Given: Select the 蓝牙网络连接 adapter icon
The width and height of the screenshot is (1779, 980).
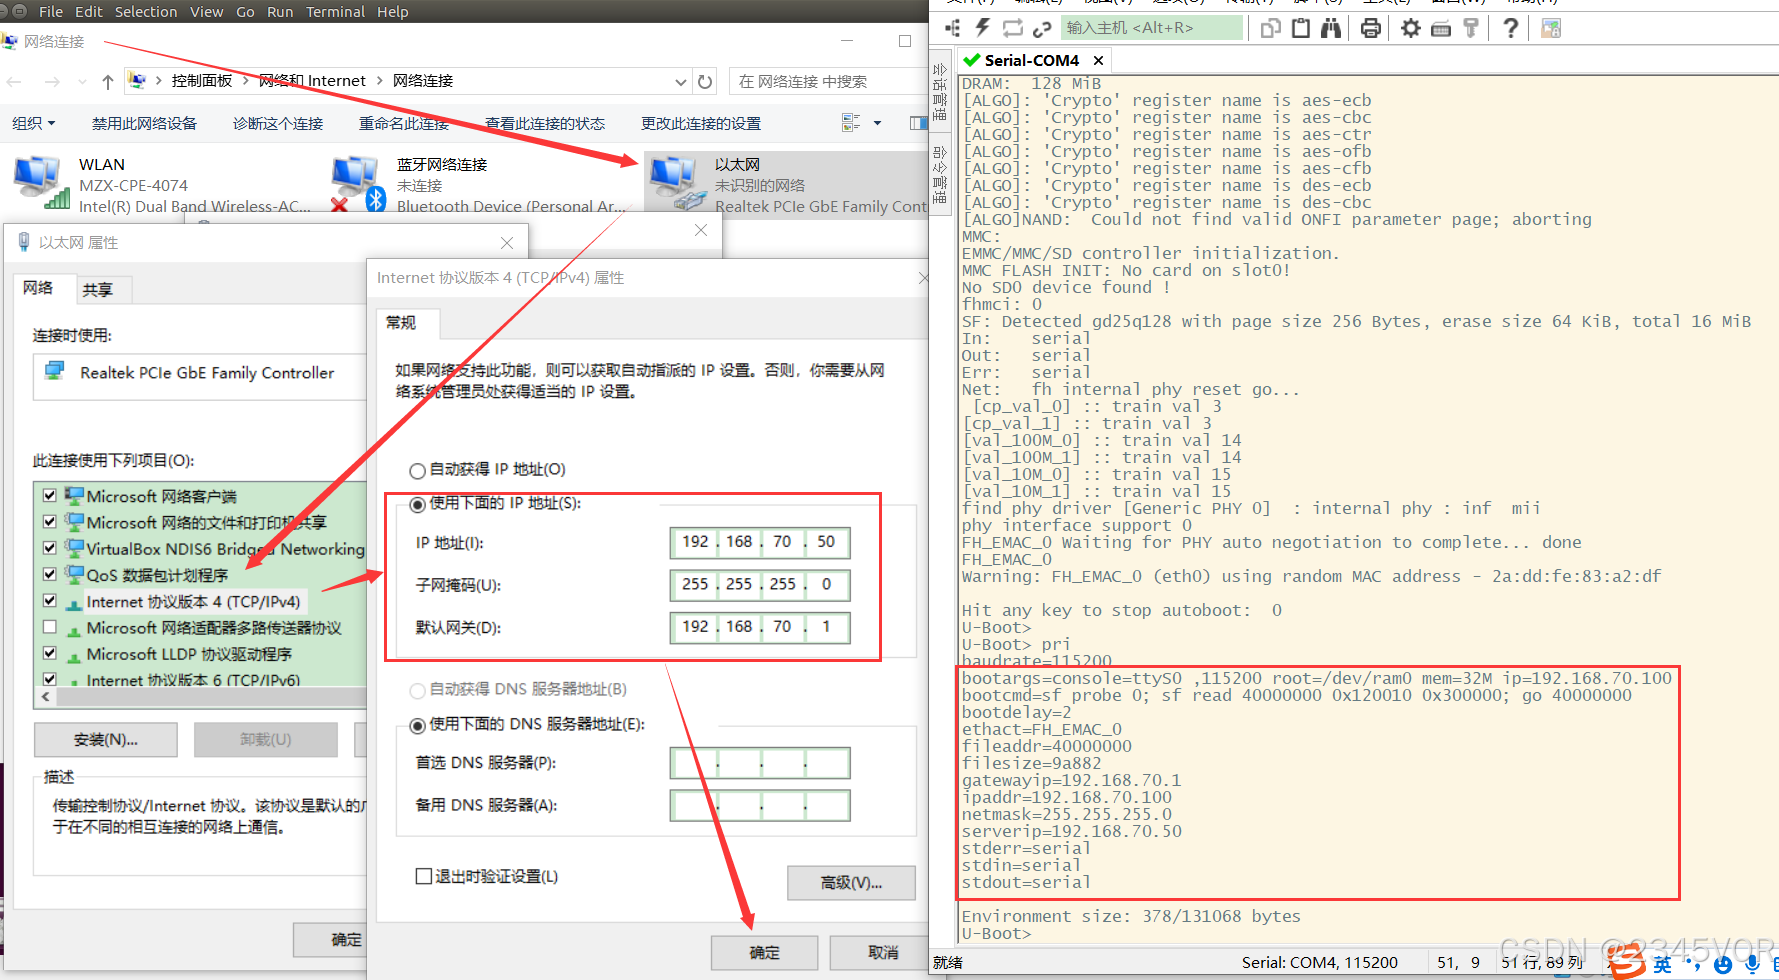Looking at the screenshot, I should [358, 183].
